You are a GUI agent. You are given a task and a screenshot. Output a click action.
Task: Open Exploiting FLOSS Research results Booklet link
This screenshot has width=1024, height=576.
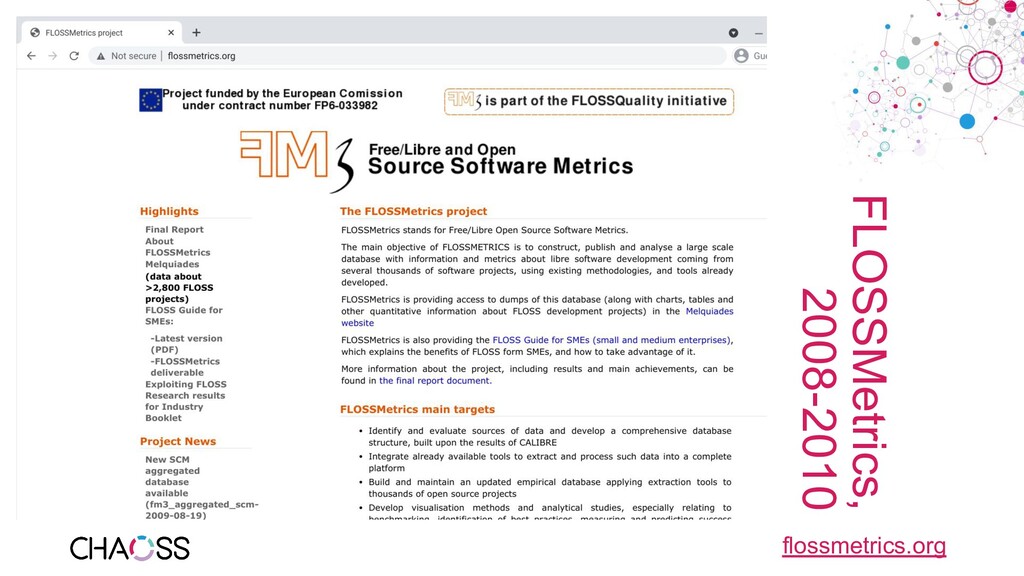tap(185, 401)
